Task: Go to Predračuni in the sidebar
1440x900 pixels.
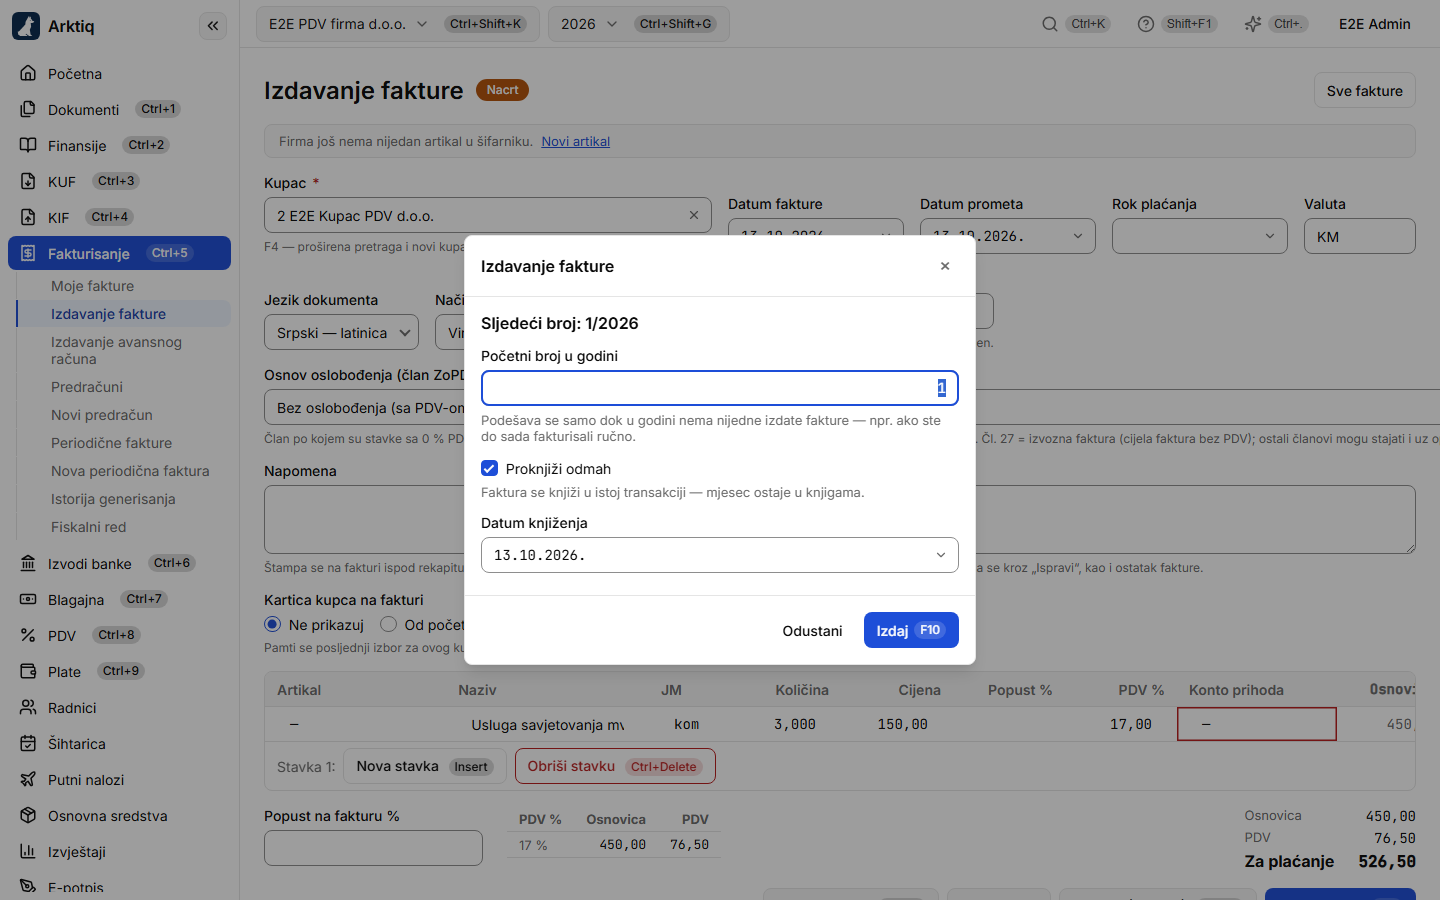Action: pyautogui.click(x=87, y=387)
